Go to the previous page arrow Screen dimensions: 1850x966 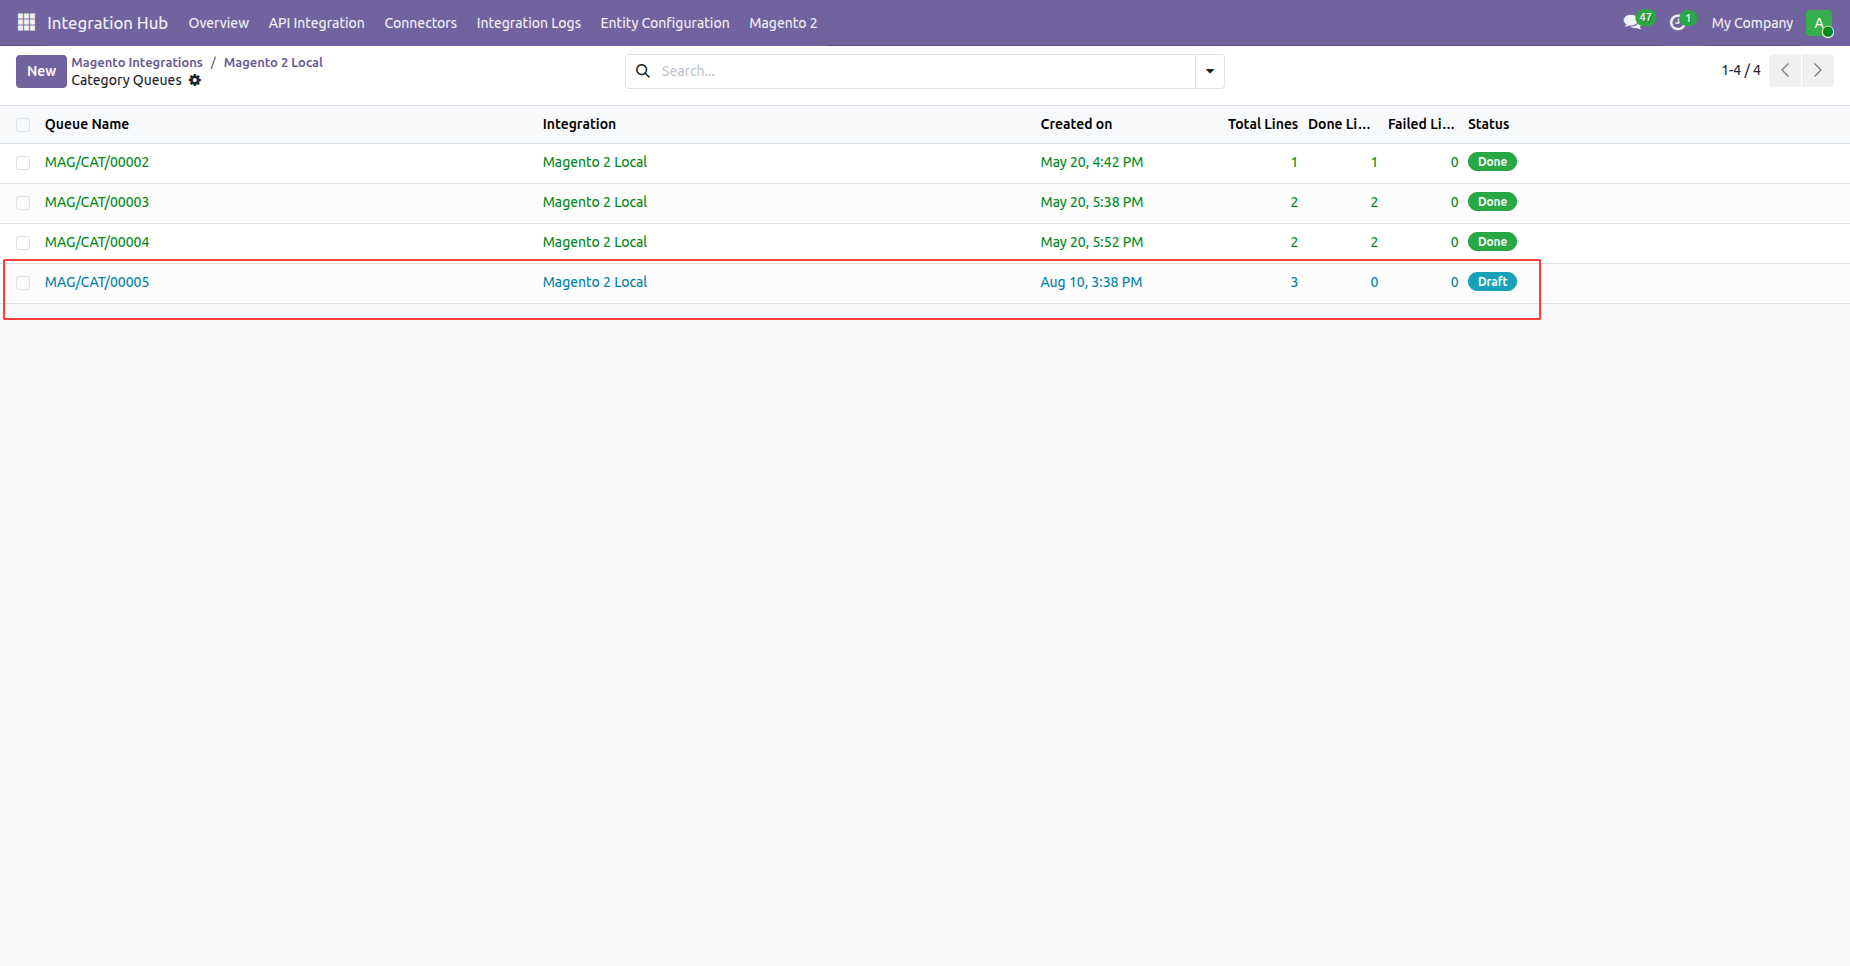click(x=1785, y=70)
